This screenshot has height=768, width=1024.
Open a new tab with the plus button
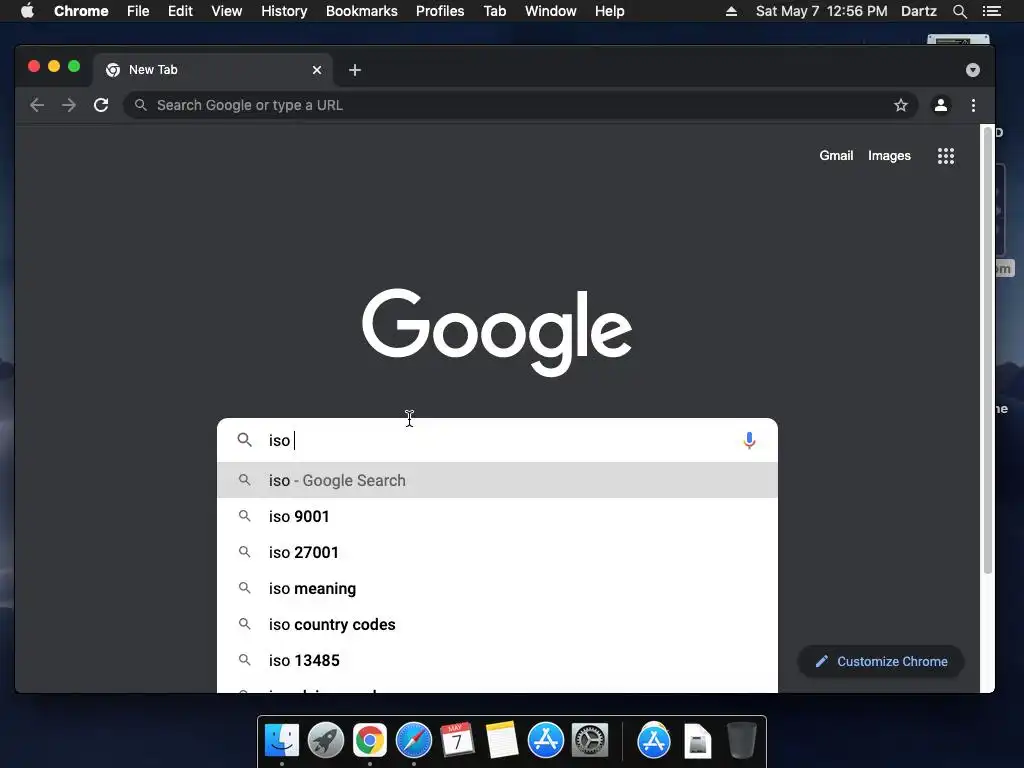tap(355, 70)
